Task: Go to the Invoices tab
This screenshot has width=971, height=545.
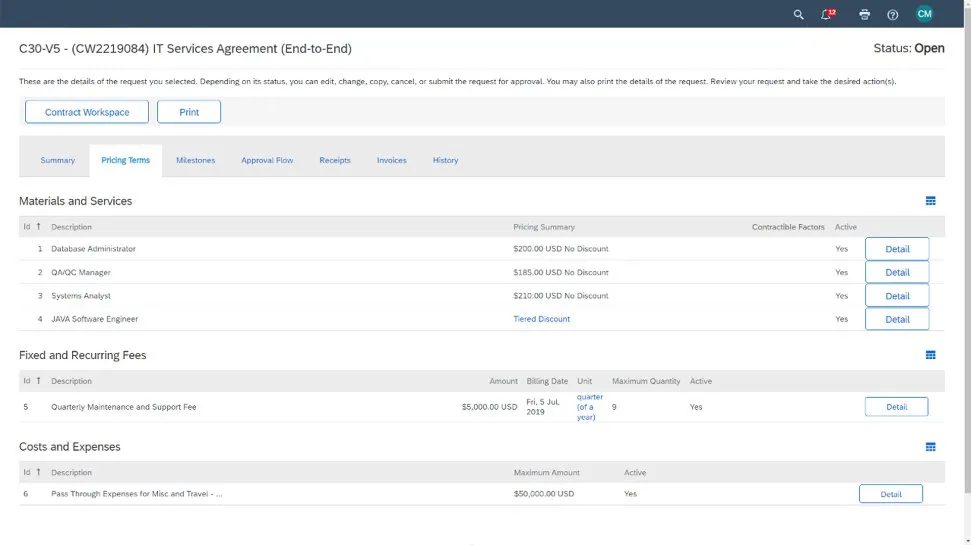Action: click(x=391, y=160)
